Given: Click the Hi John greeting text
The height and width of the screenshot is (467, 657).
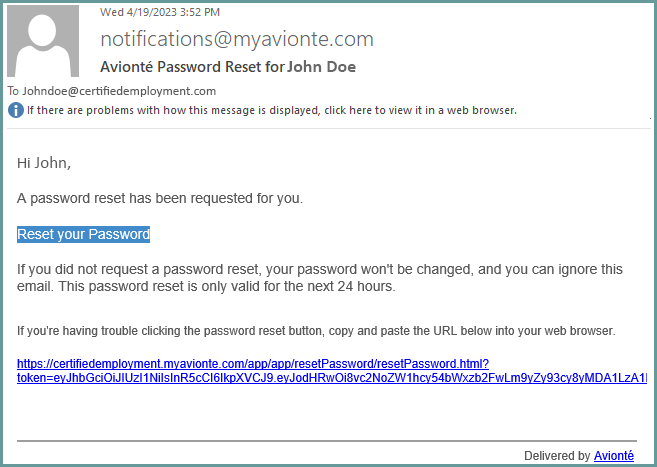Looking at the screenshot, I should [x=44, y=163].
